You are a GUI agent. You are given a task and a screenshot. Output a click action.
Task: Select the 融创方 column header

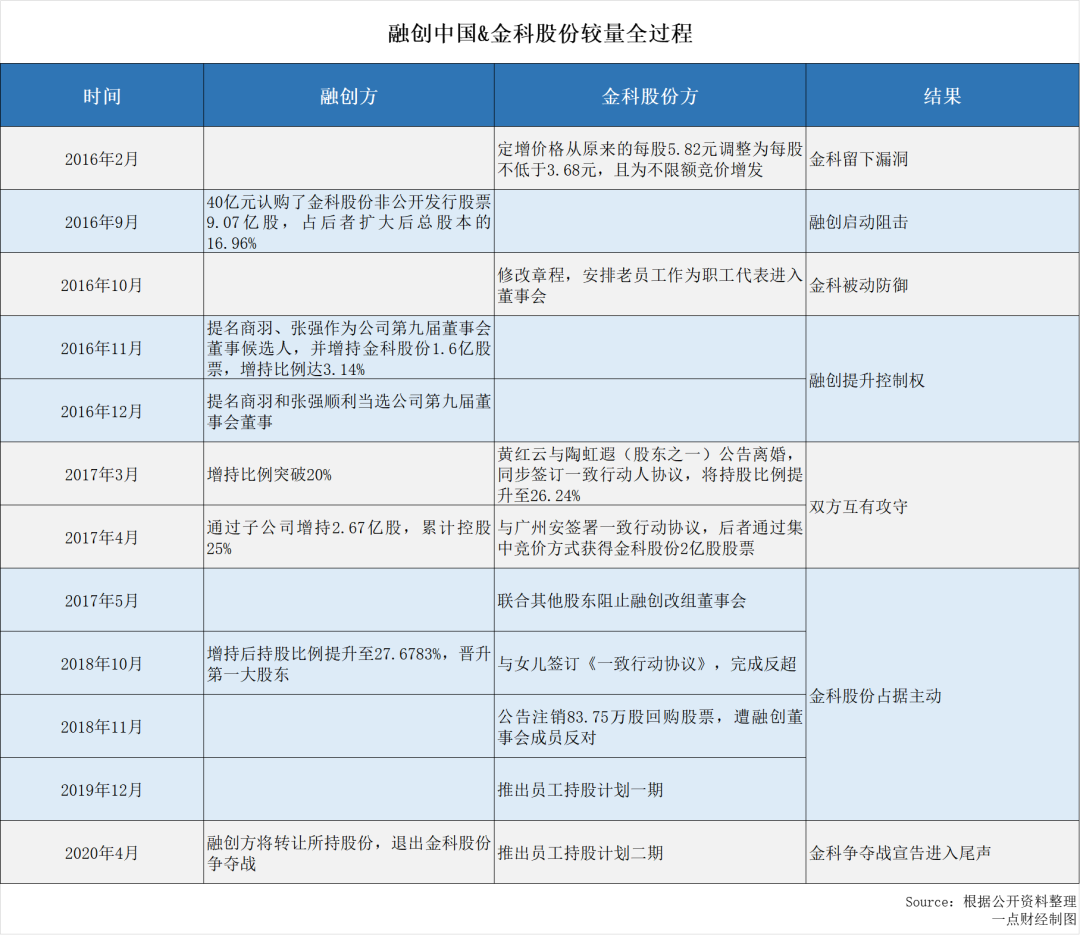click(348, 96)
